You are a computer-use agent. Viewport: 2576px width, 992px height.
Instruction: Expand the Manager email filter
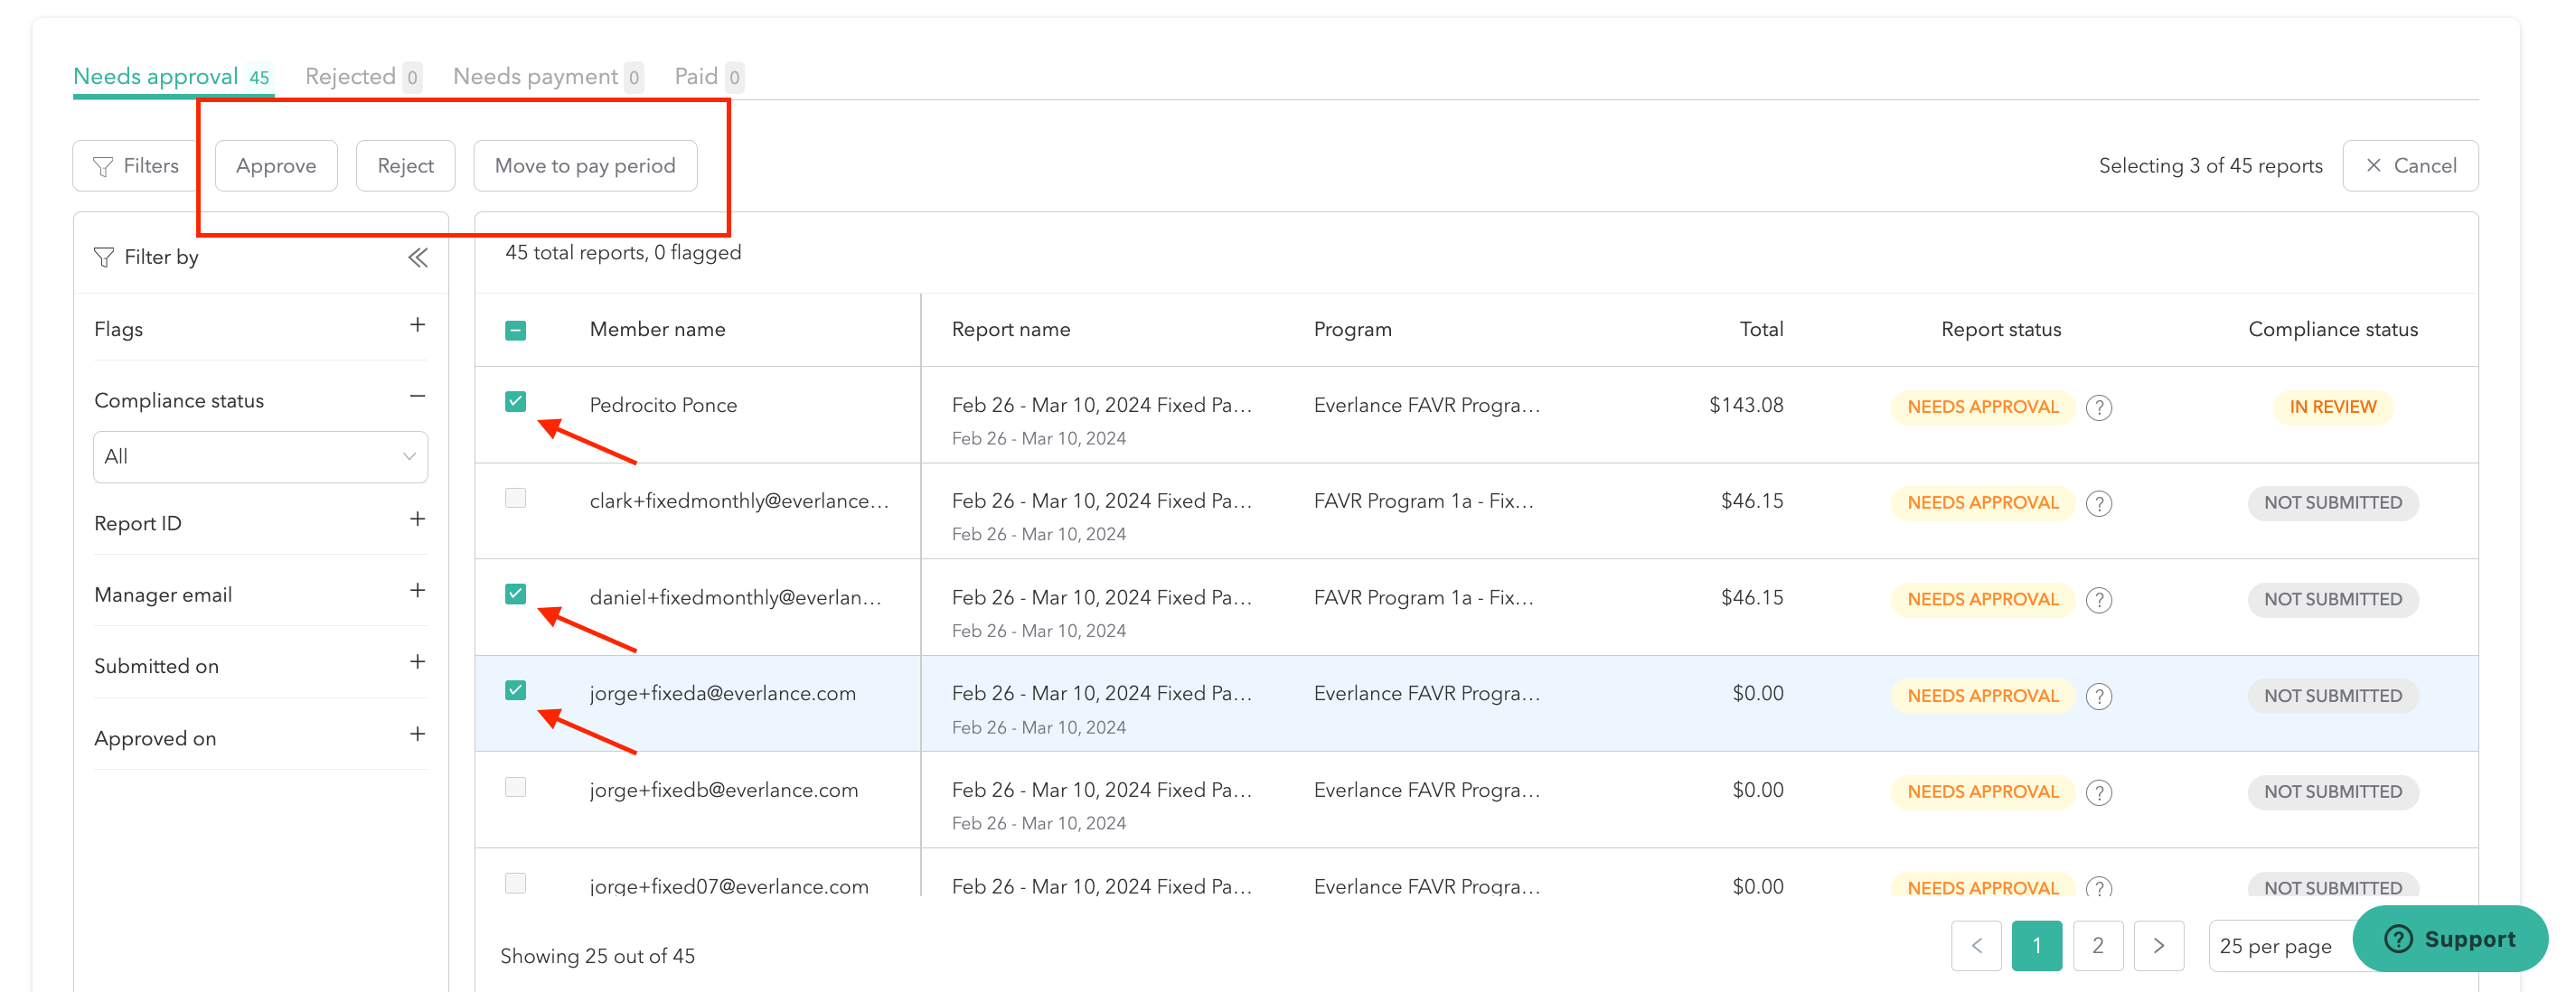pos(418,591)
